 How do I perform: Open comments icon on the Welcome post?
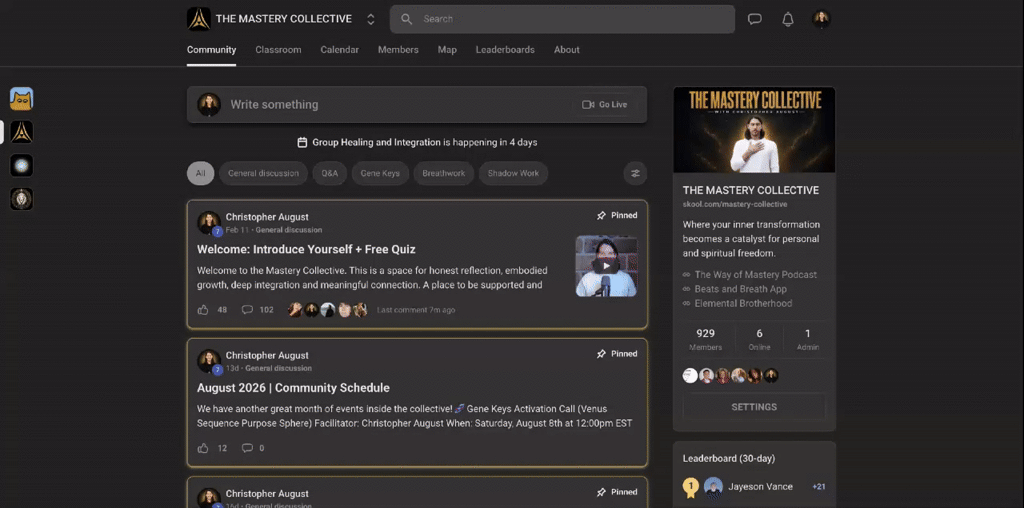coord(247,310)
